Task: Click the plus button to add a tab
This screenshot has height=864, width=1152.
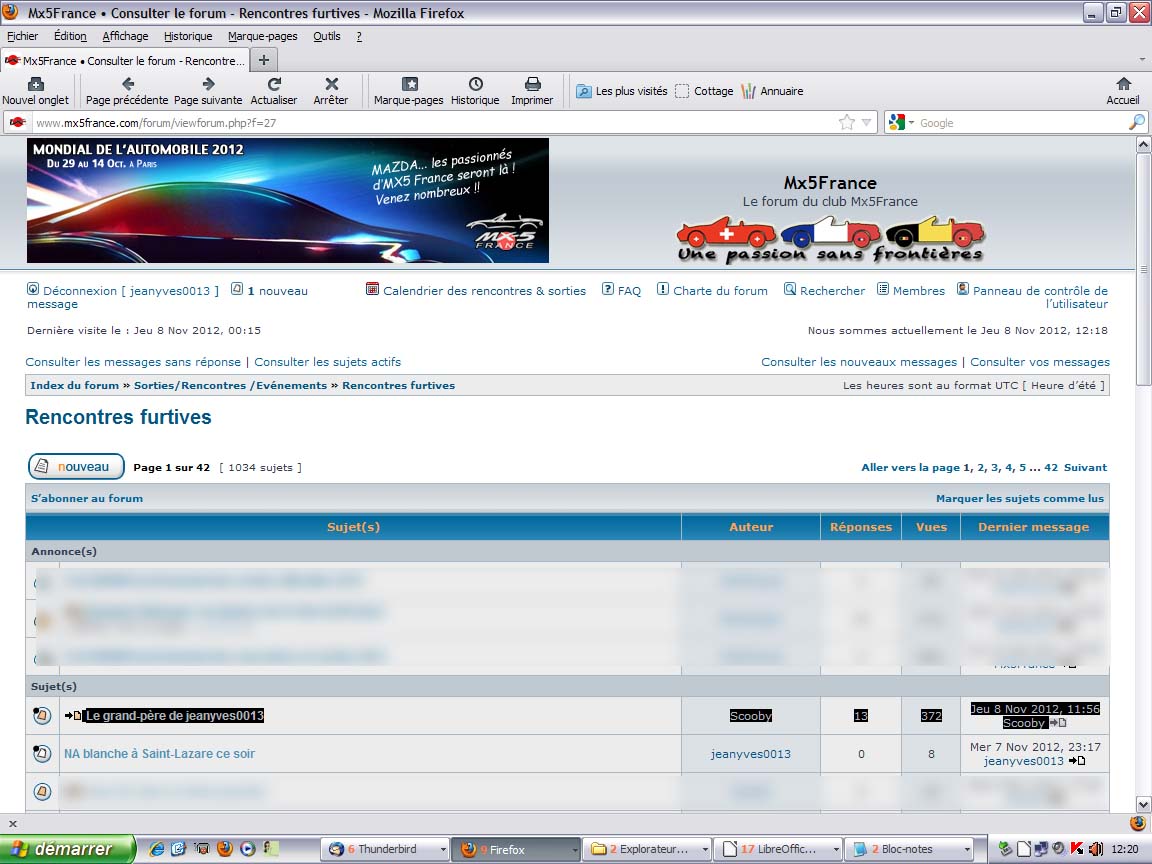Action: [264, 60]
